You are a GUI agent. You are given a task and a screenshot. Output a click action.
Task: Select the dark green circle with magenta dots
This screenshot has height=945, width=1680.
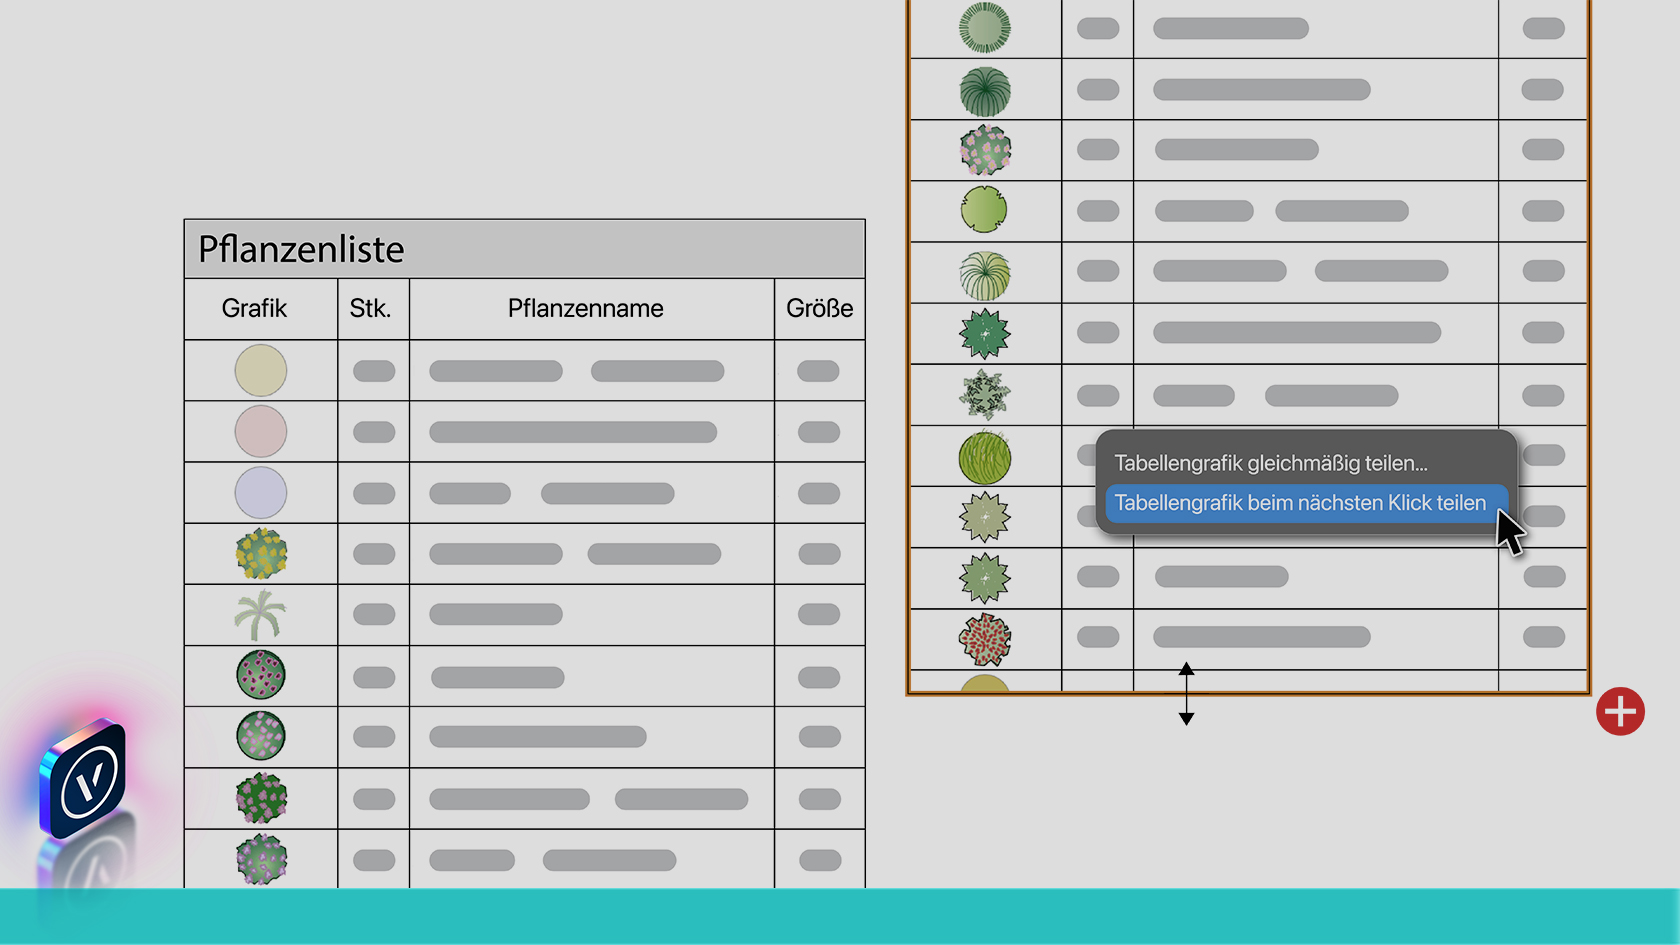click(x=261, y=675)
